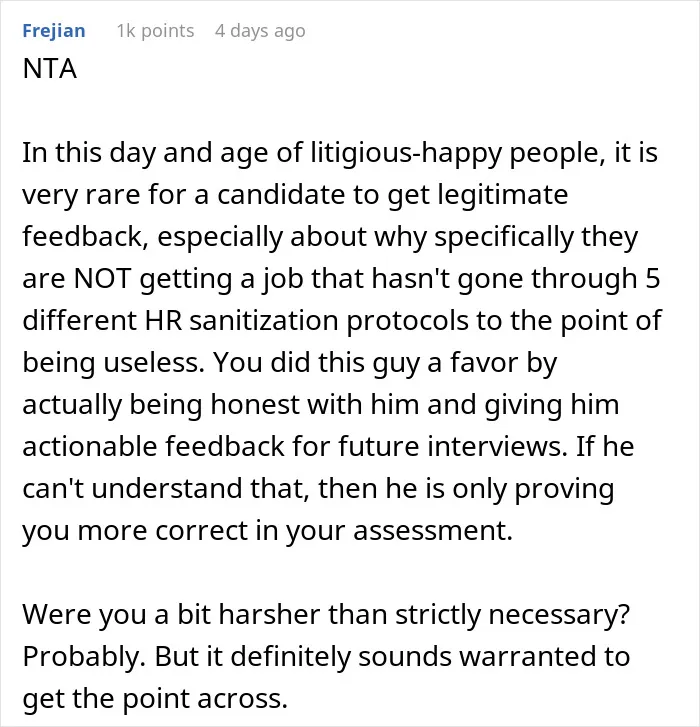
Task: Click the abbreviation HR in the comment
Action: (x=164, y=320)
